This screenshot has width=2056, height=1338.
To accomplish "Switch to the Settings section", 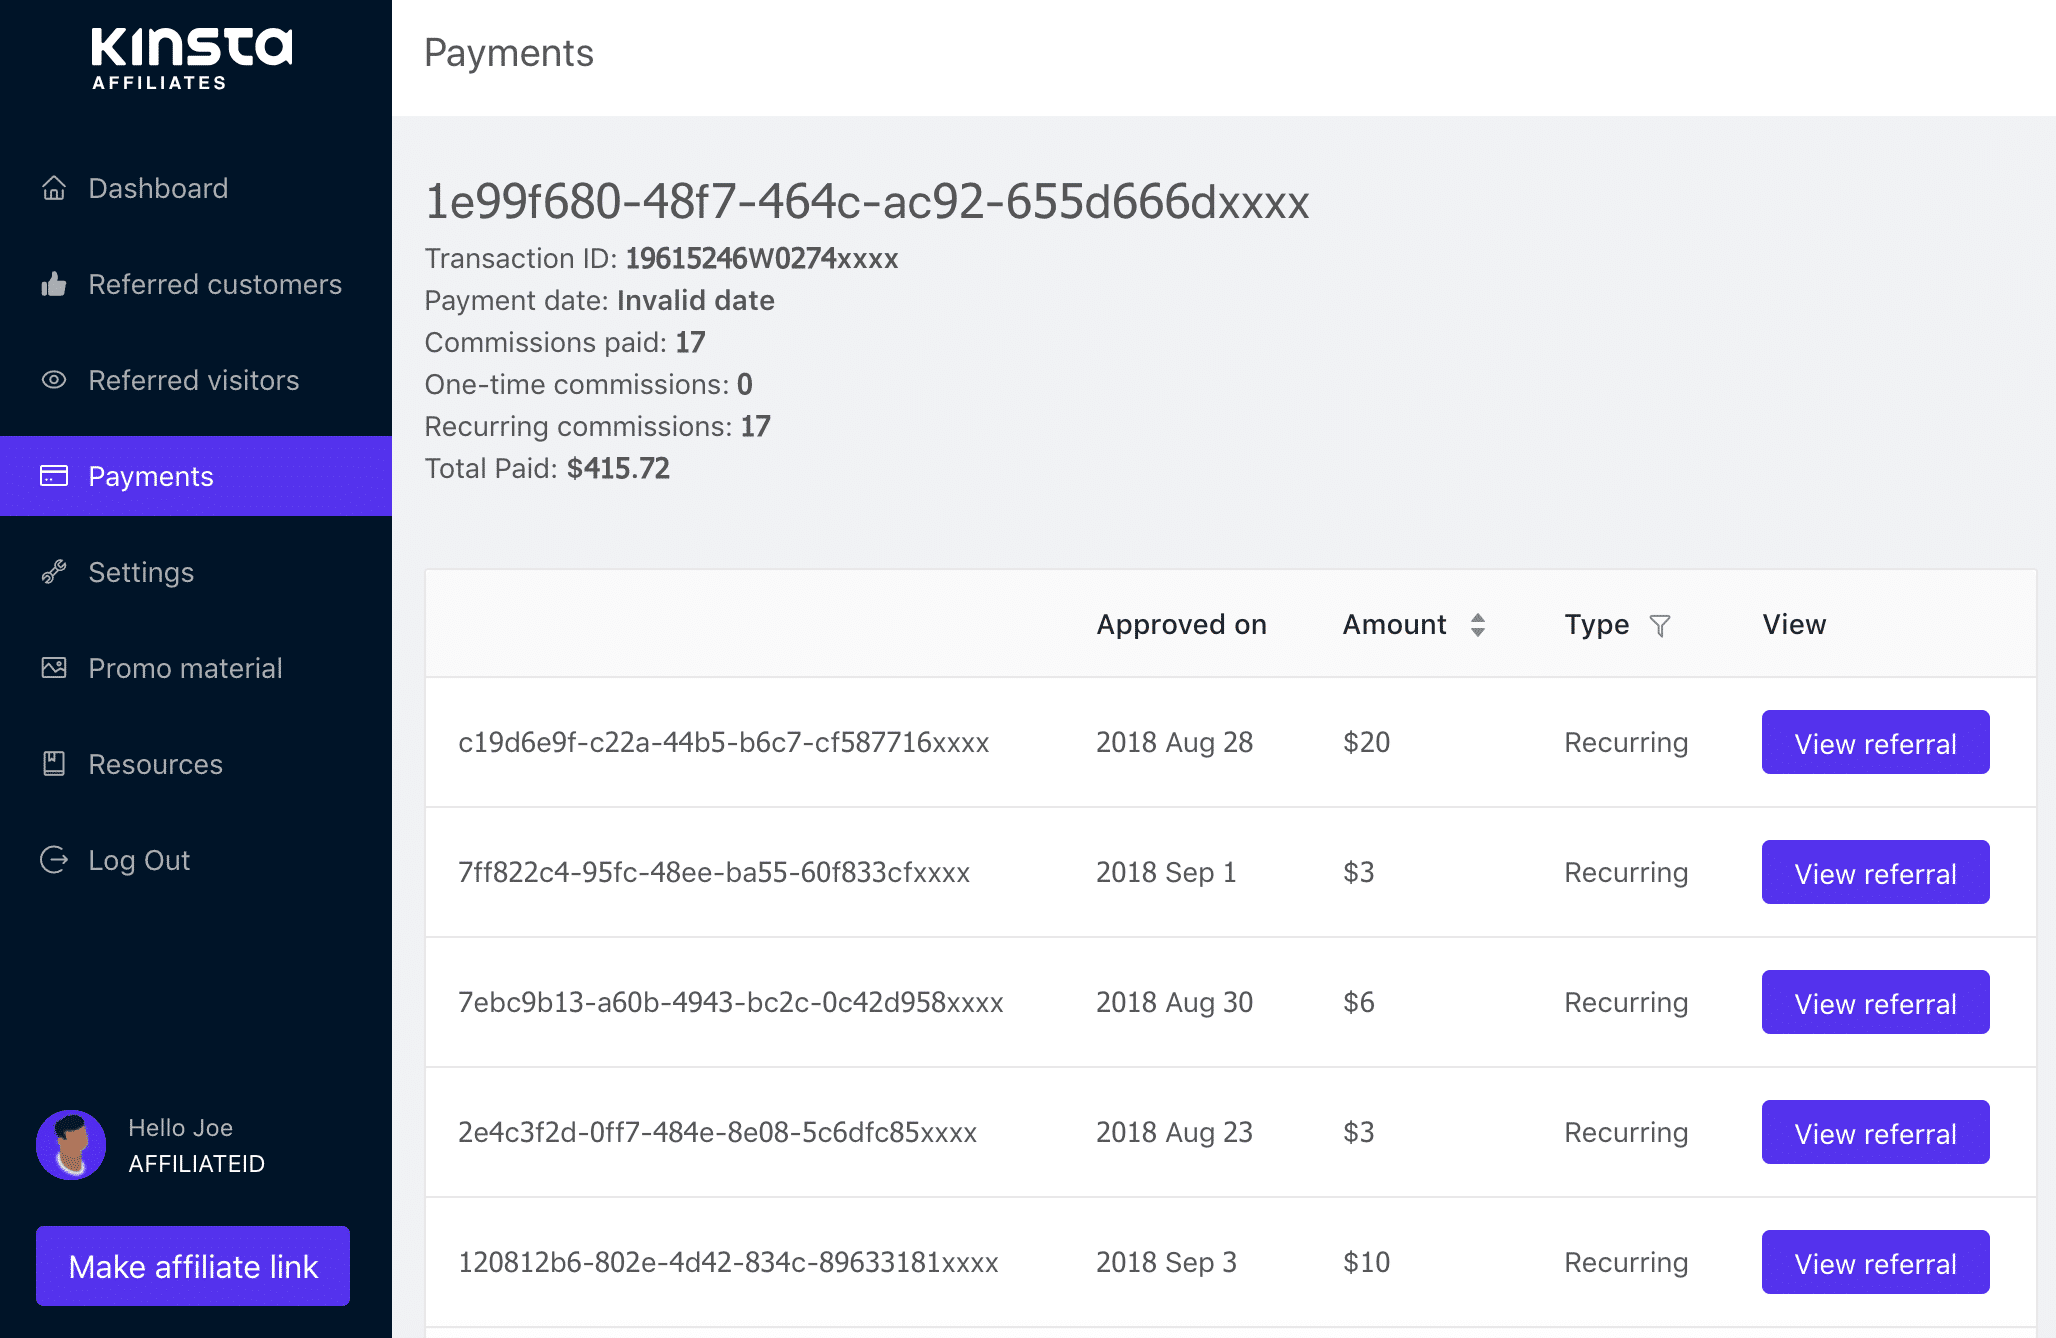I will click(141, 572).
